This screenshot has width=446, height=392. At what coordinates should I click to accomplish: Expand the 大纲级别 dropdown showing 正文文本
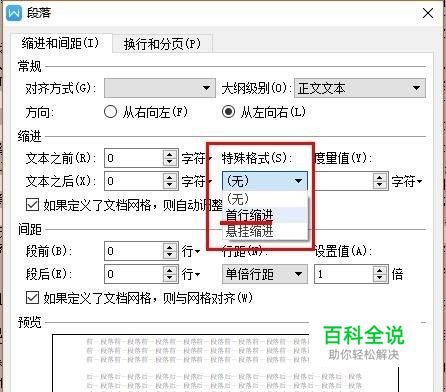point(360,88)
